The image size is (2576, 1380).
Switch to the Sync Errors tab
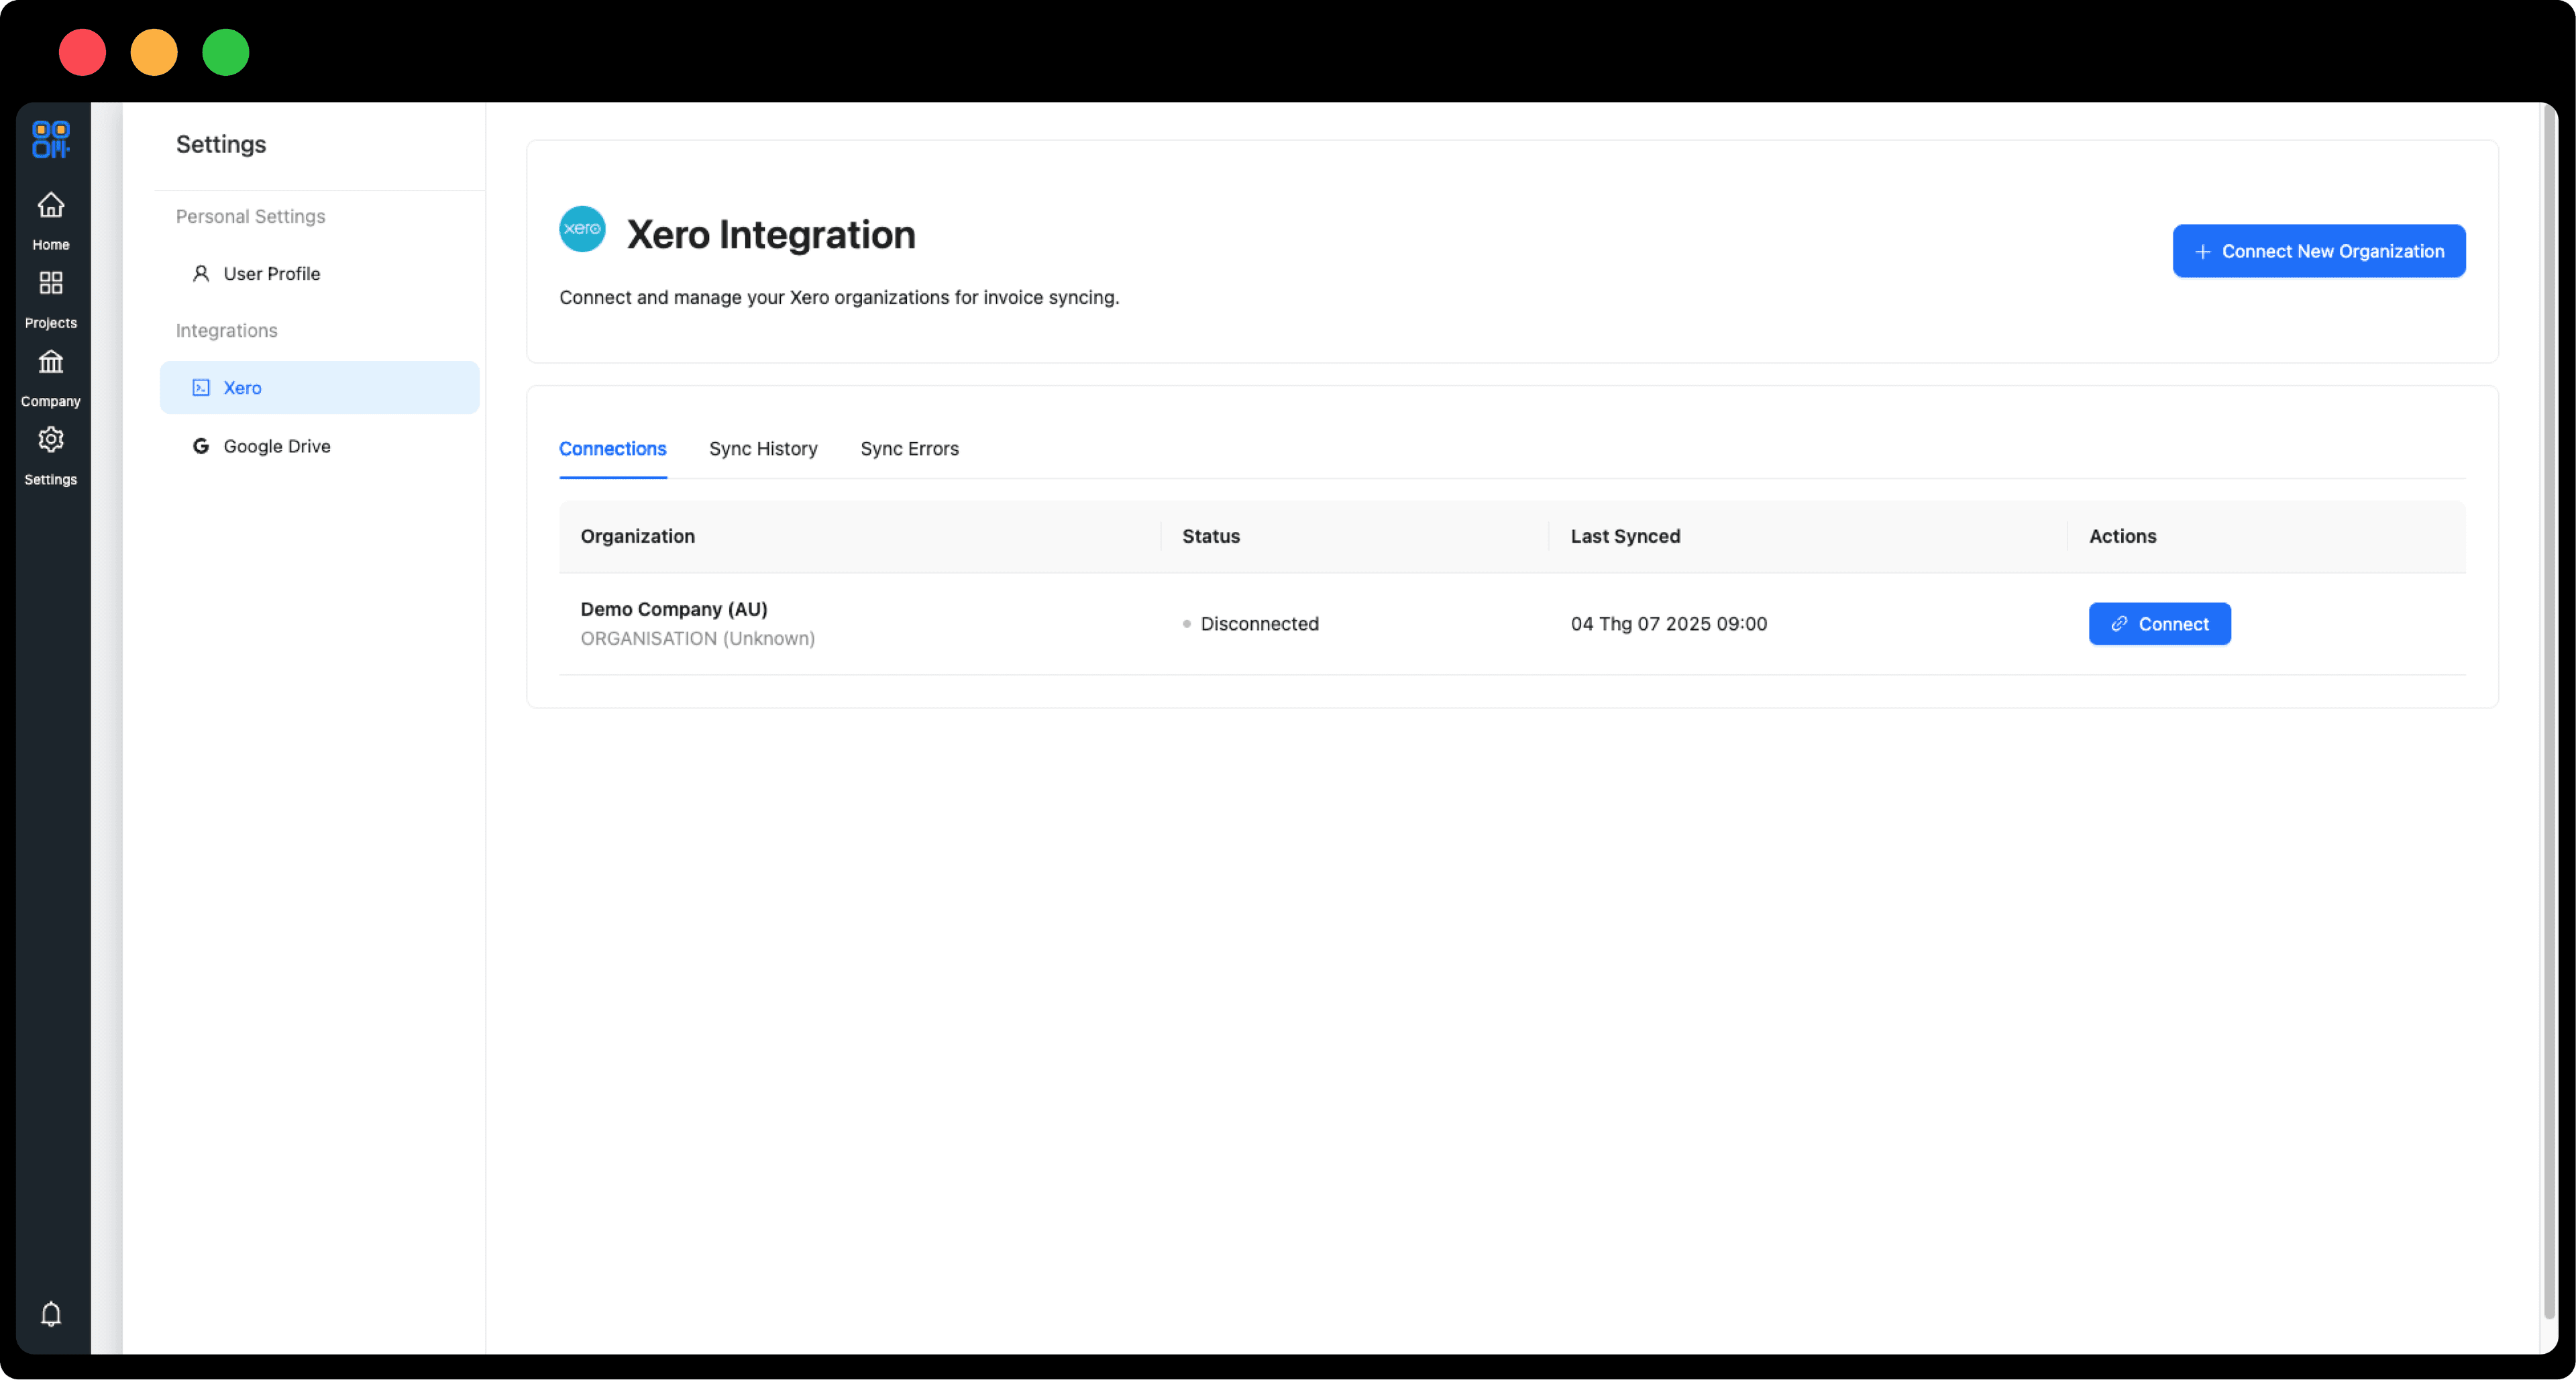pos(909,449)
